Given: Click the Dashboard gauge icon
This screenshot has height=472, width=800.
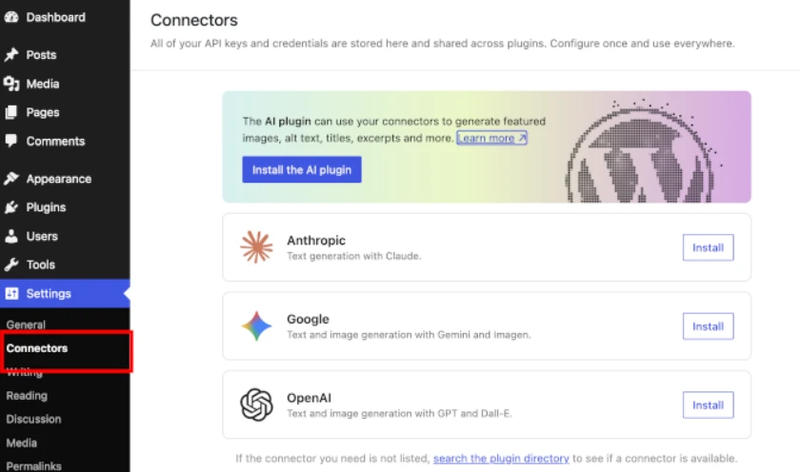Looking at the screenshot, I should (x=11, y=17).
